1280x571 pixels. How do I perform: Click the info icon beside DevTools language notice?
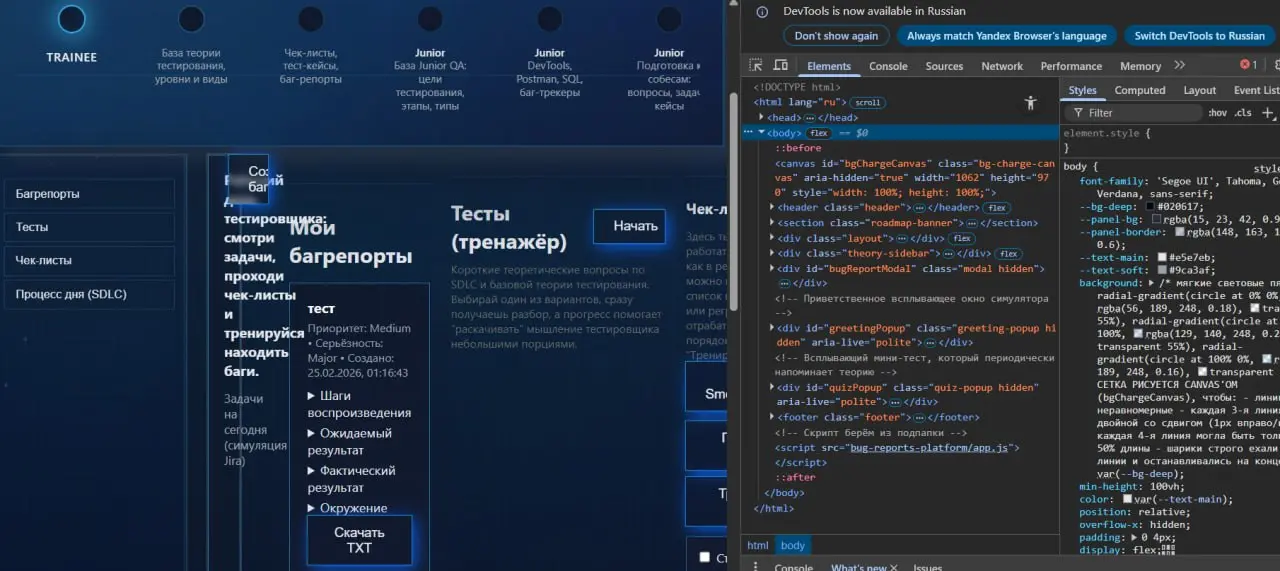(762, 11)
